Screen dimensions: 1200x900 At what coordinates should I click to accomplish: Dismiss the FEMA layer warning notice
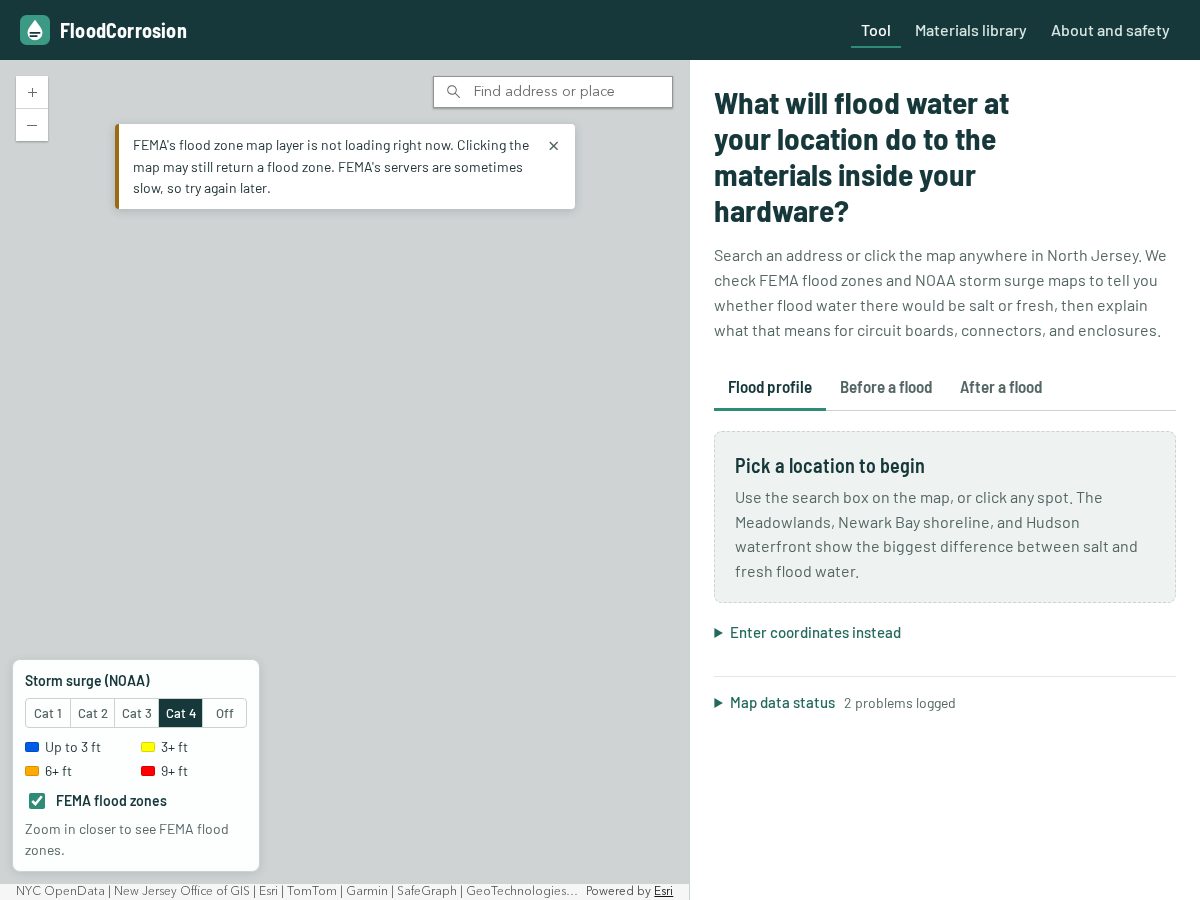click(x=554, y=146)
